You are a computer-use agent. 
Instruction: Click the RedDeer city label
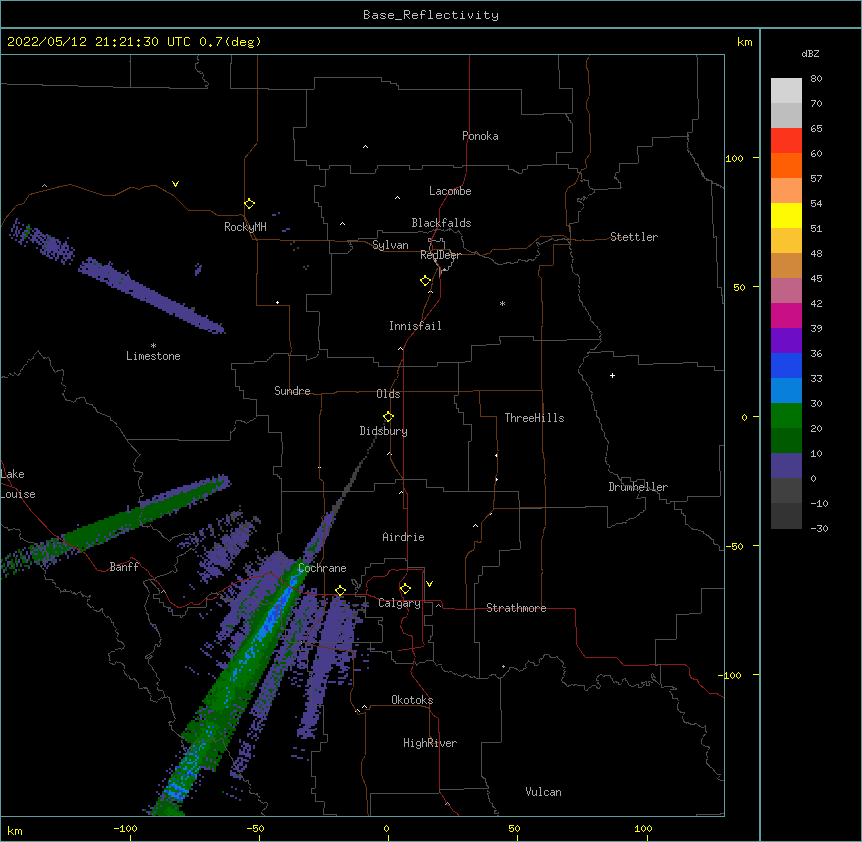click(440, 255)
